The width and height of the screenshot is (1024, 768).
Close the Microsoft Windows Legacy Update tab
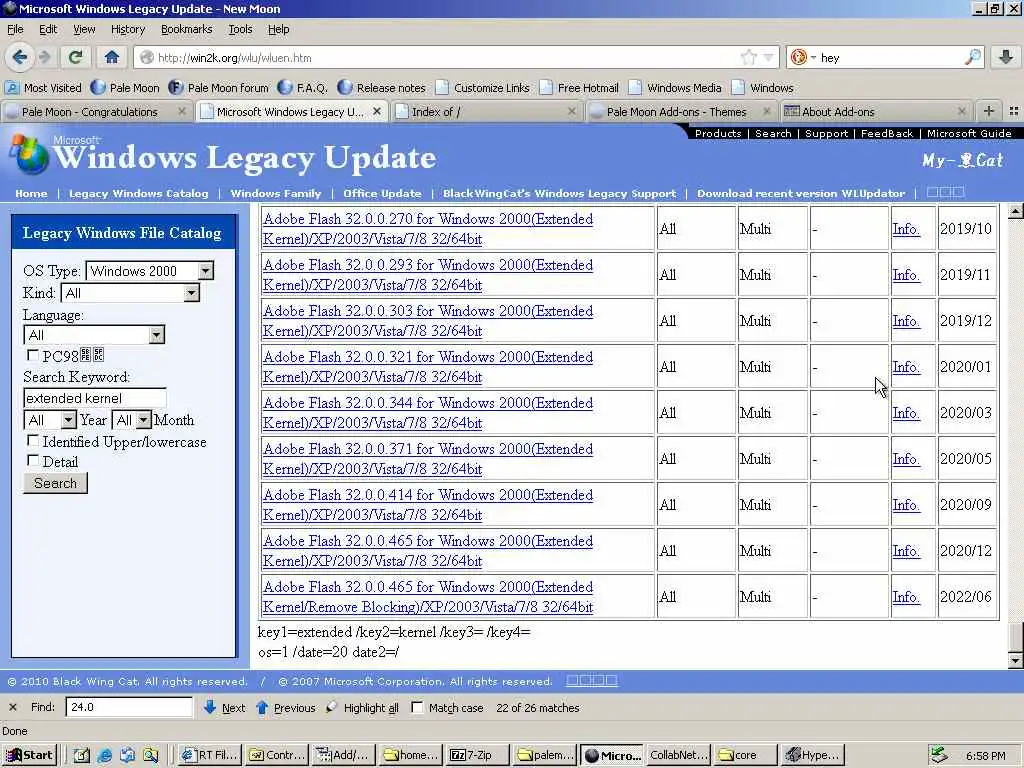(x=377, y=112)
